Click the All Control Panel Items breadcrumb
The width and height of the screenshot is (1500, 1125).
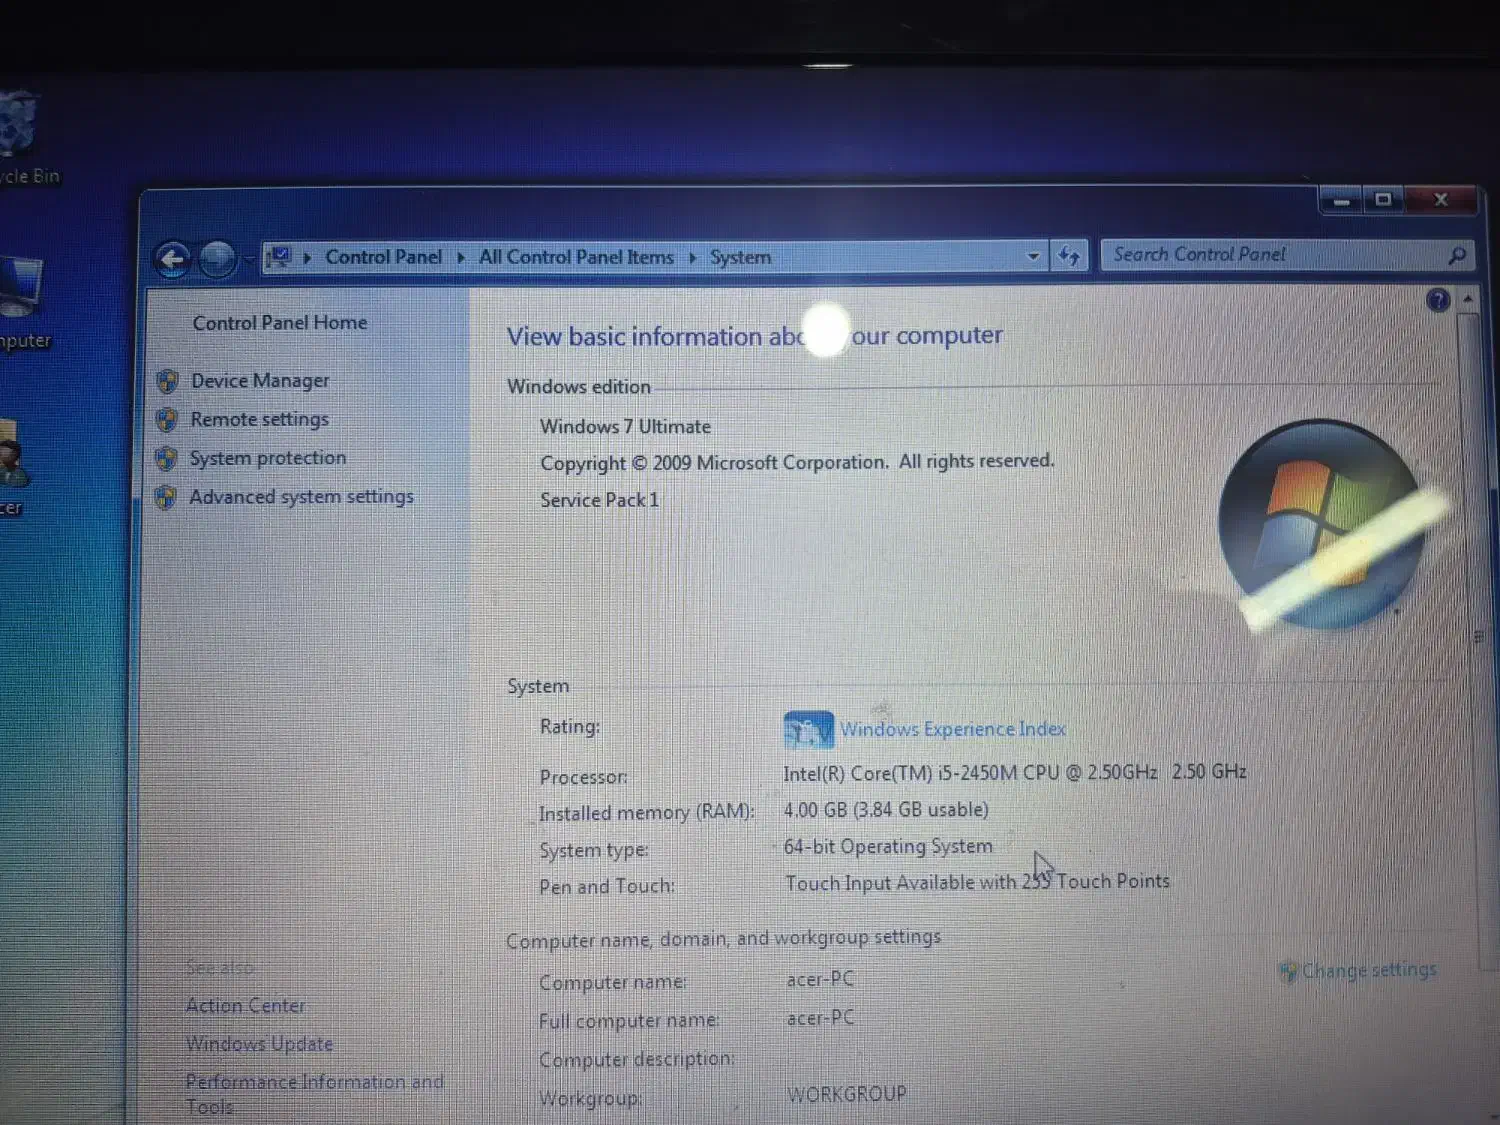576,257
